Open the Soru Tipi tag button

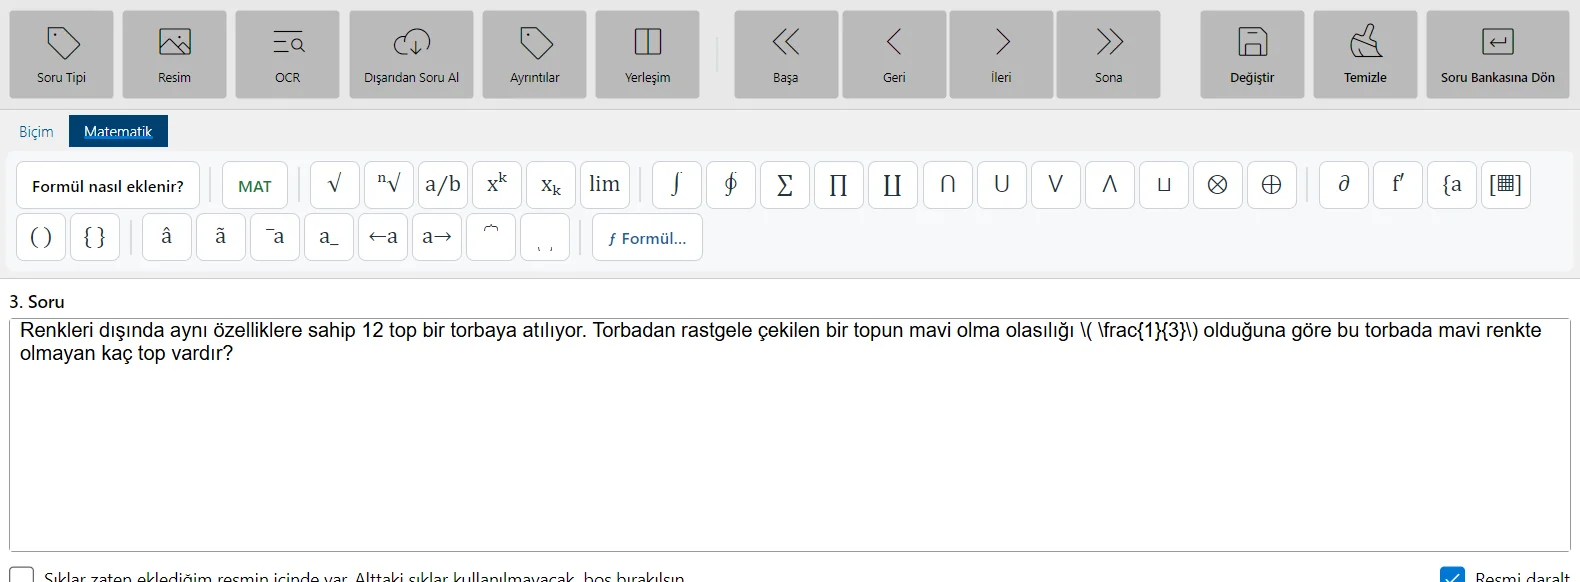[x=62, y=55]
